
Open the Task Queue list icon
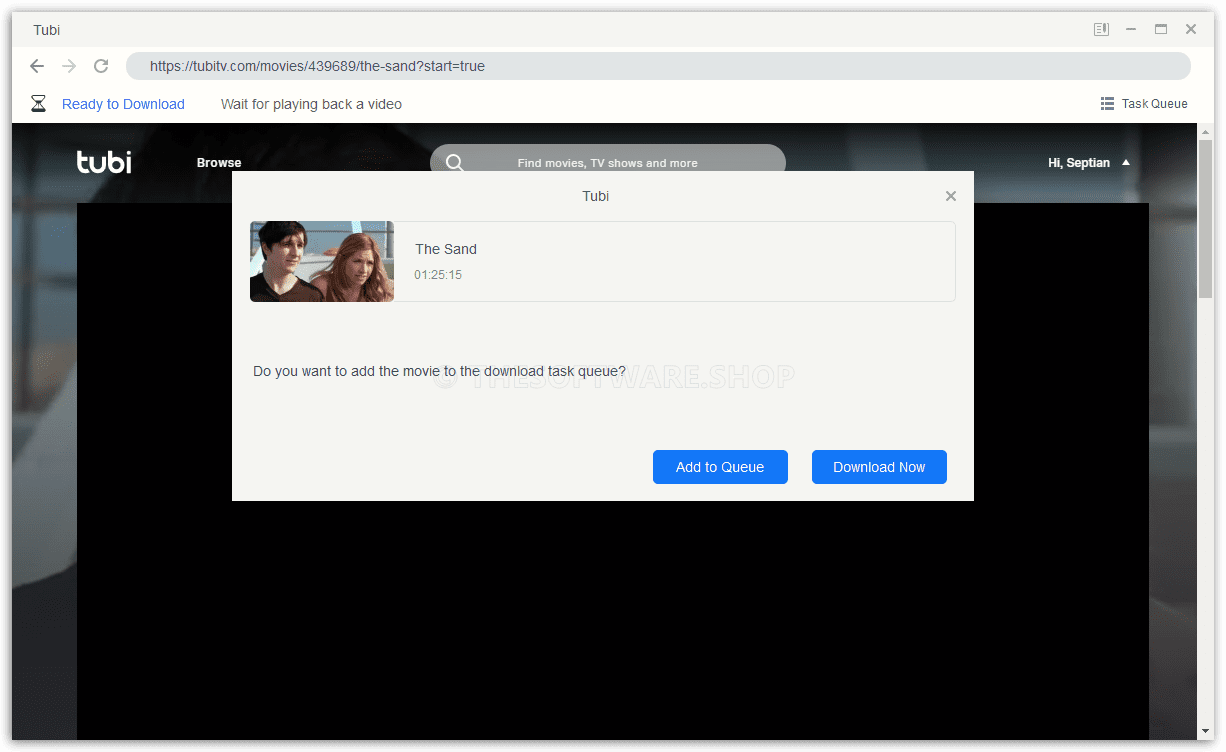(x=1107, y=104)
